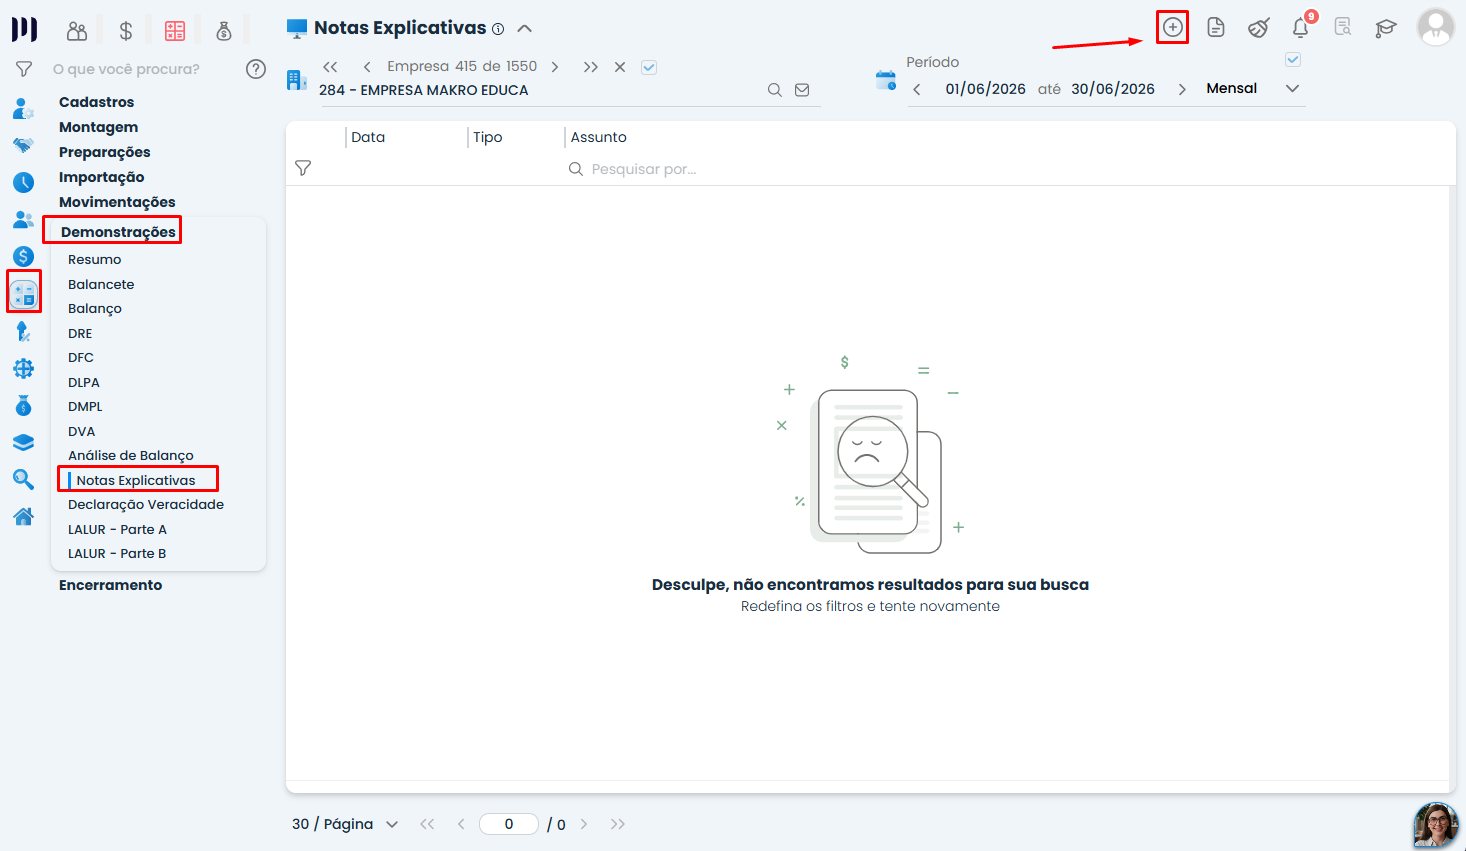Go to the previous period arrow
This screenshot has width=1466, height=851.
click(917, 89)
